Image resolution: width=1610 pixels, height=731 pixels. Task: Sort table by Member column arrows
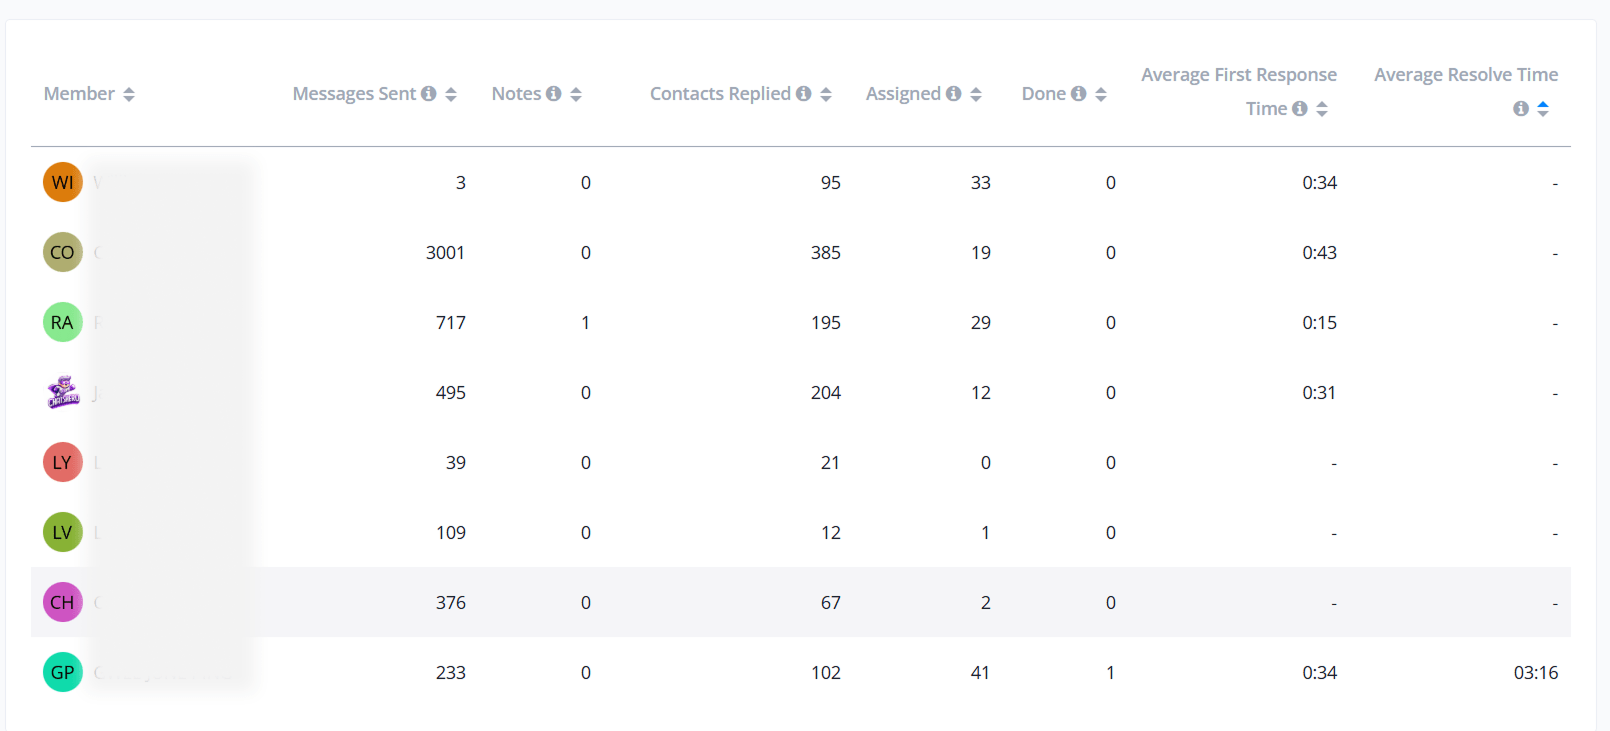(129, 94)
